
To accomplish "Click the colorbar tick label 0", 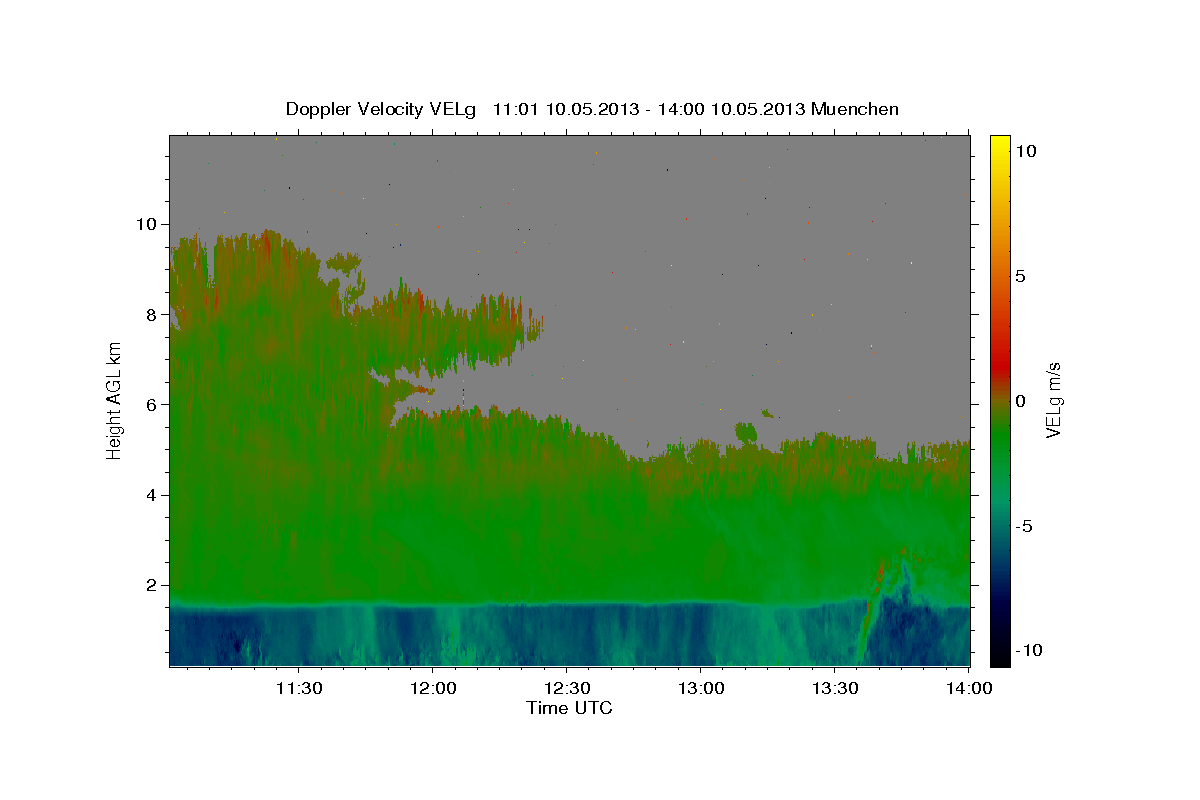I will [x=1020, y=401].
